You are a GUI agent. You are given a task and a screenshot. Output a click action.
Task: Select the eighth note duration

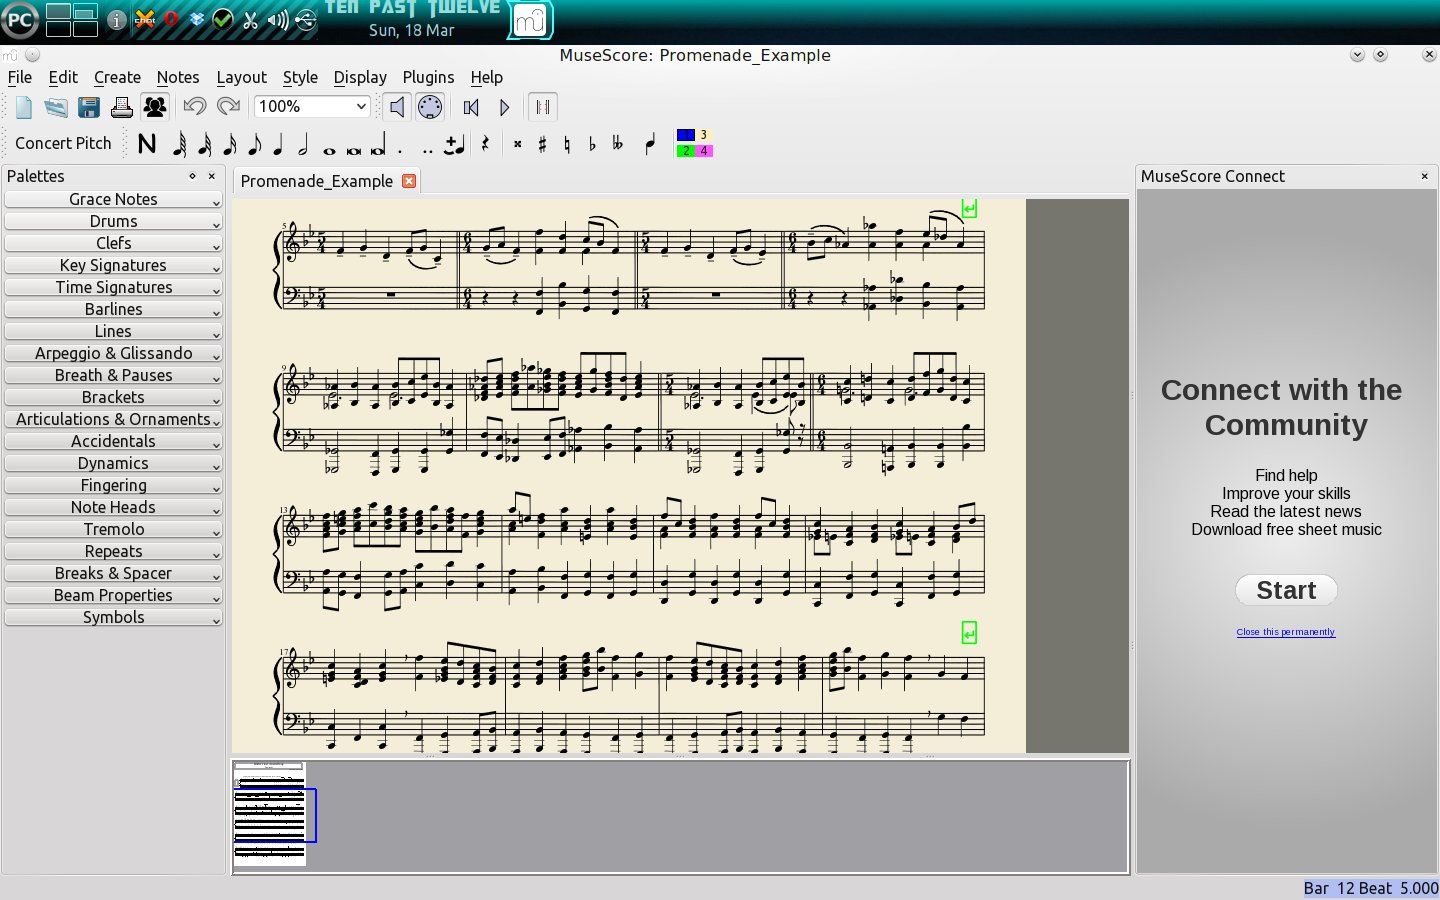[x=254, y=144]
